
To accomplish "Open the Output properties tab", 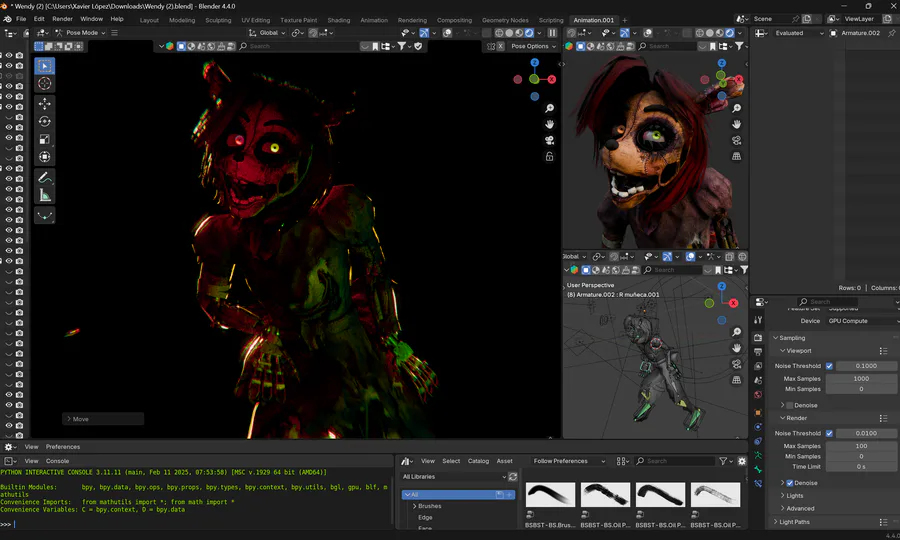I will click(758, 352).
